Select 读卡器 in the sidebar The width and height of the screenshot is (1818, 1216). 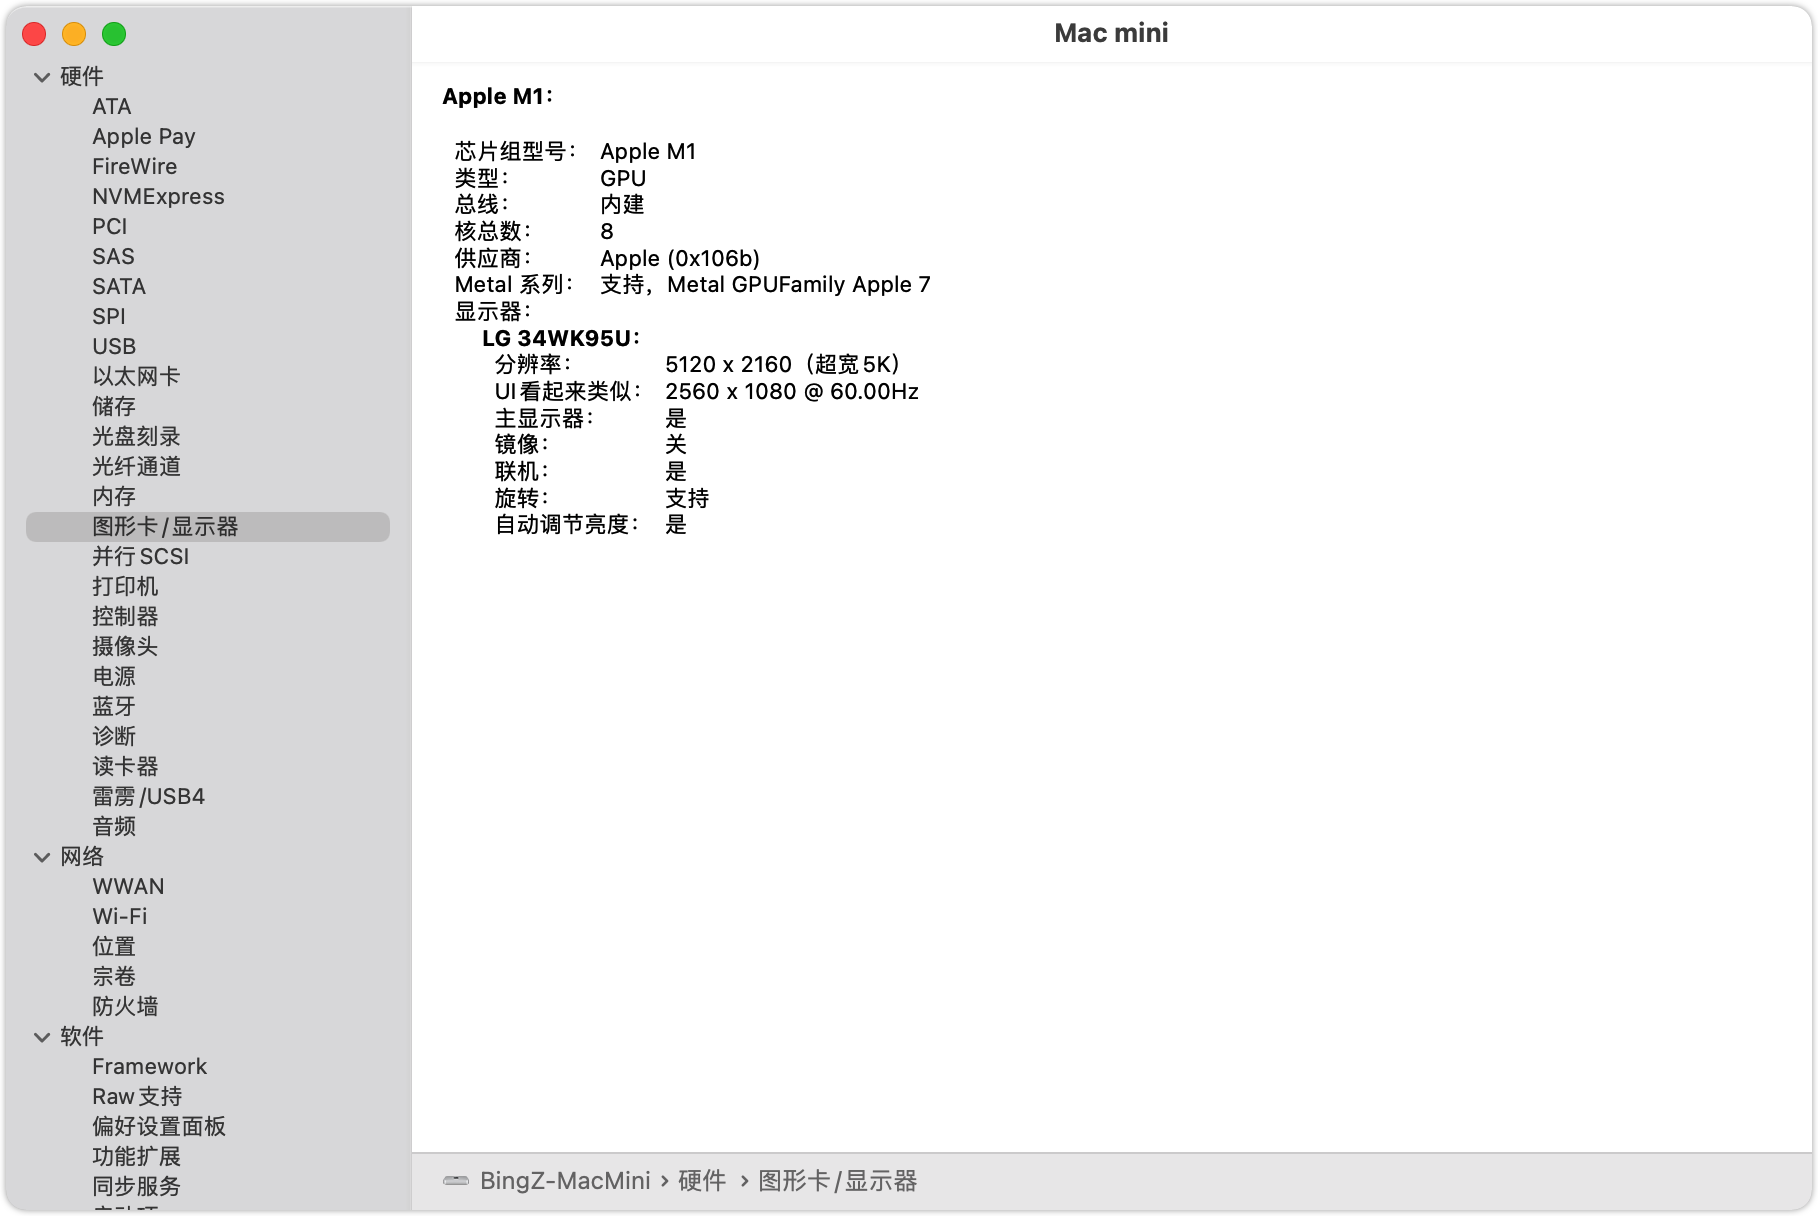(x=125, y=767)
